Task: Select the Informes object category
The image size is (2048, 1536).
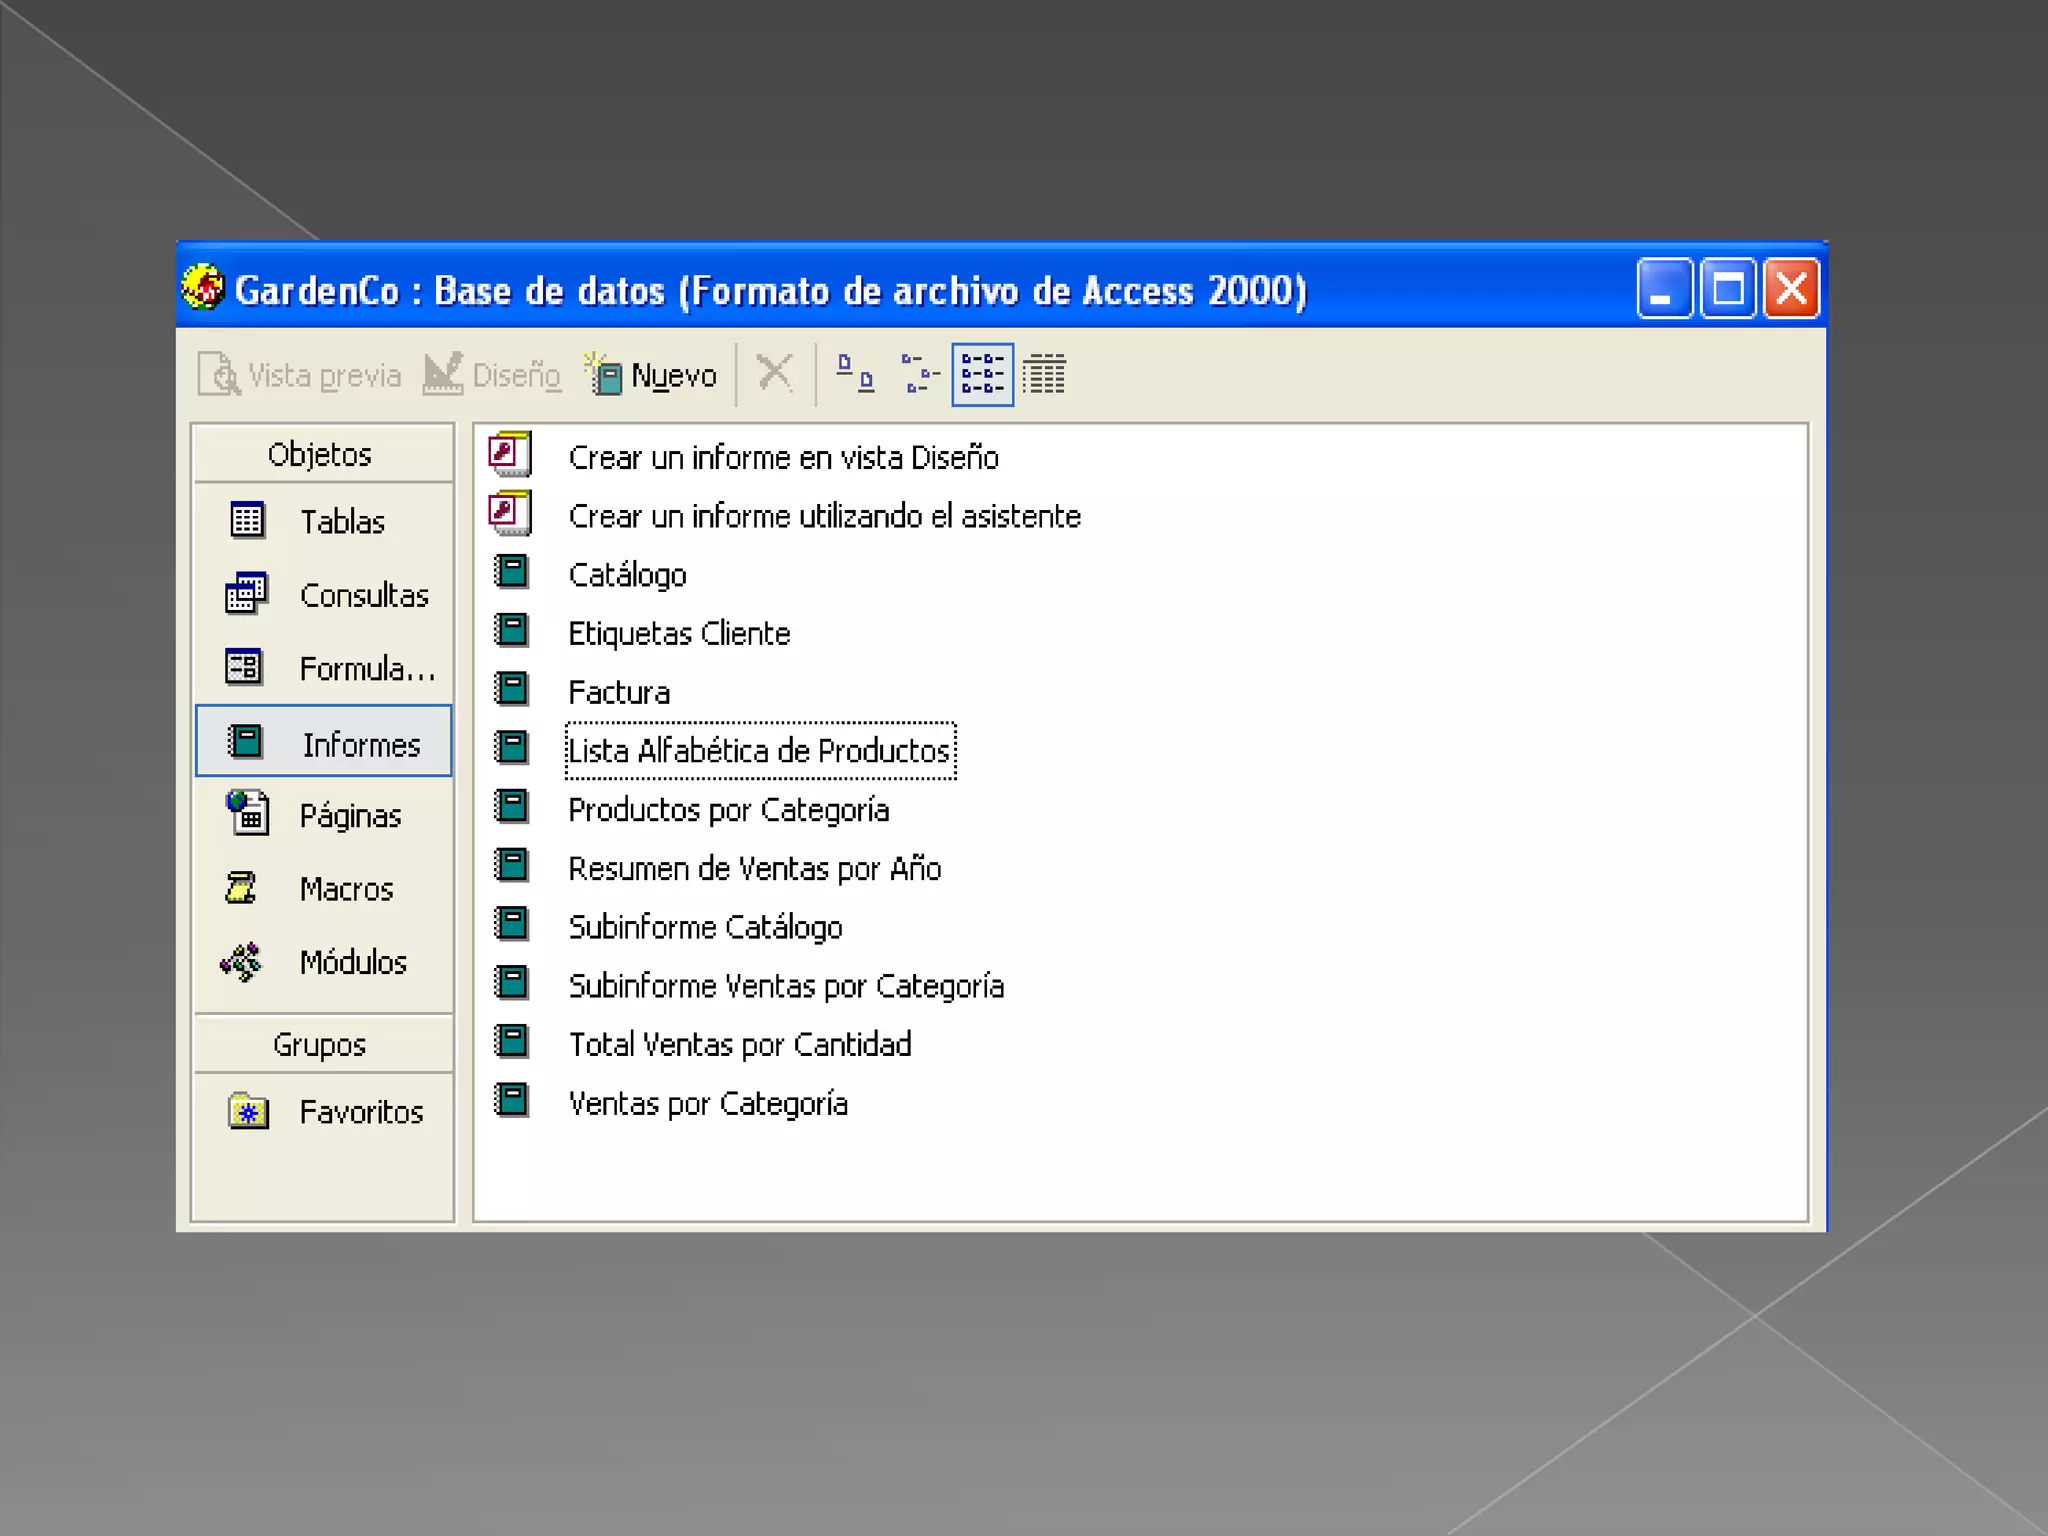Action: (323, 741)
